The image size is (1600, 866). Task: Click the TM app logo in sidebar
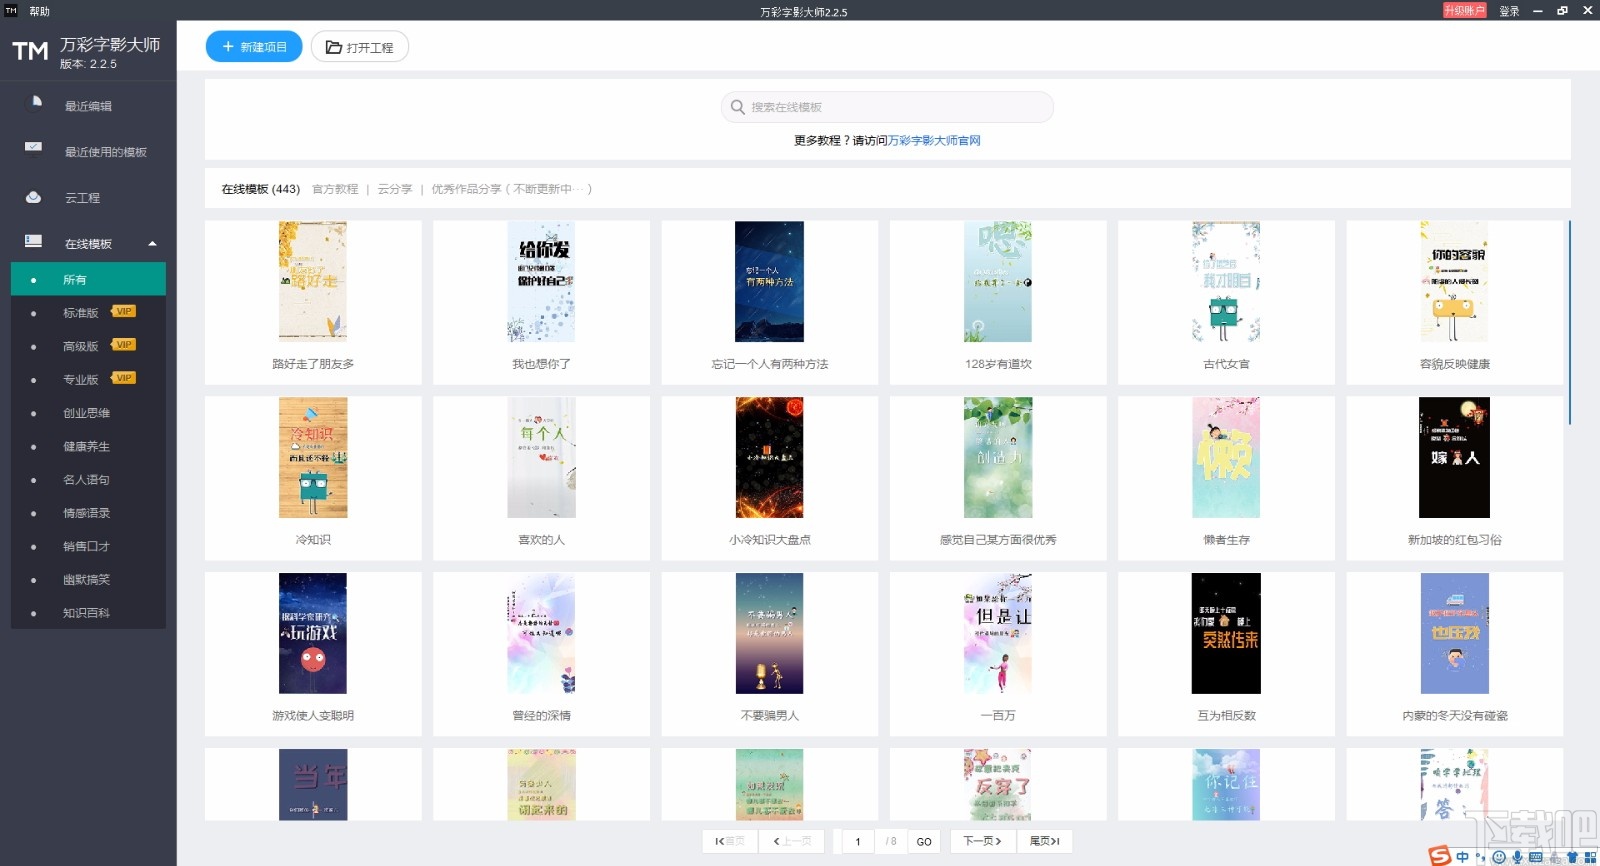tap(30, 51)
